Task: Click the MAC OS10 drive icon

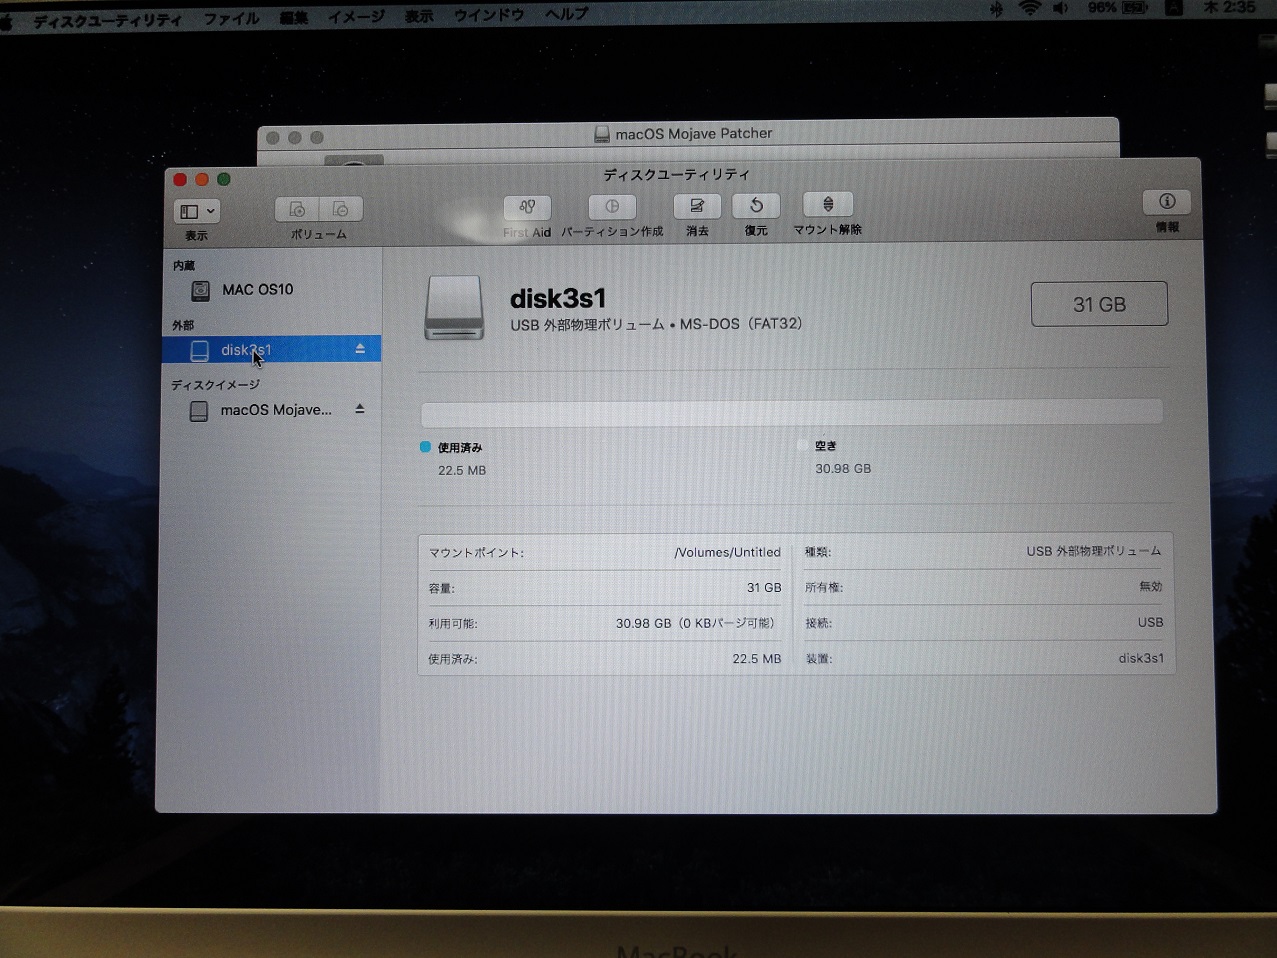Action: pos(201,290)
